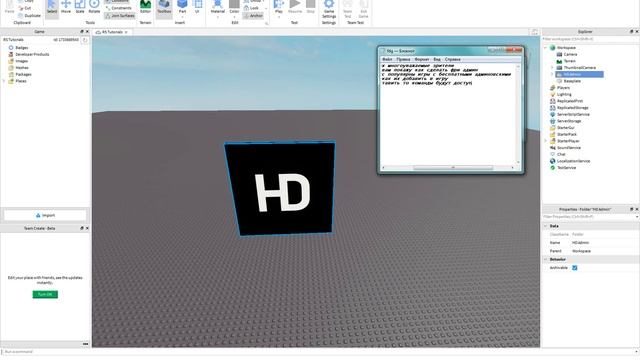The width and height of the screenshot is (640, 360).
Task: Select the Players service icon in Explorer
Action: tap(553, 88)
